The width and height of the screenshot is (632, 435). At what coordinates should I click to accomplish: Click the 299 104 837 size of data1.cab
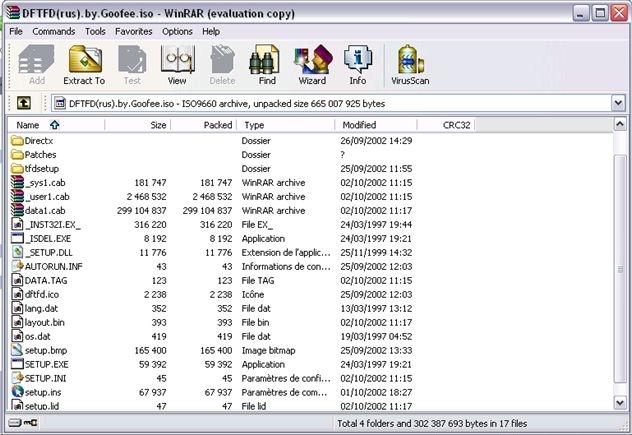[141, 210]
